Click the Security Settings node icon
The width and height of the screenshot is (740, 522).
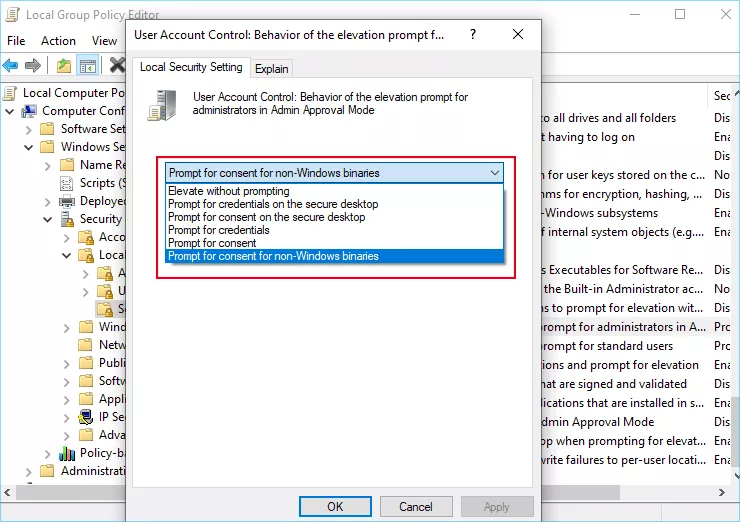(x=67, y=219)
